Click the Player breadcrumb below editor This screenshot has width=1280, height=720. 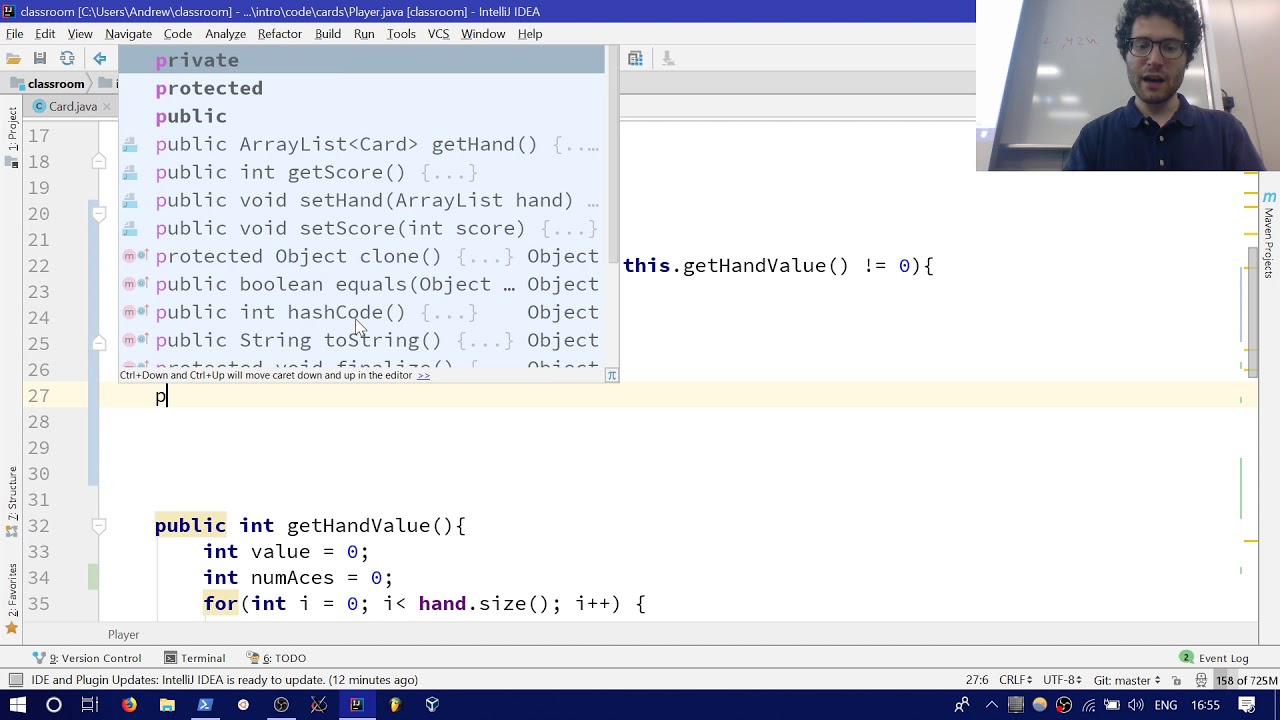(x=123, y=634)
